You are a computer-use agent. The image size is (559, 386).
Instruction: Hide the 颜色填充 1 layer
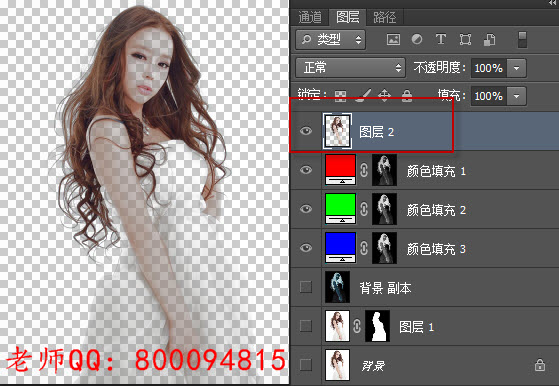tap(306, 170)
